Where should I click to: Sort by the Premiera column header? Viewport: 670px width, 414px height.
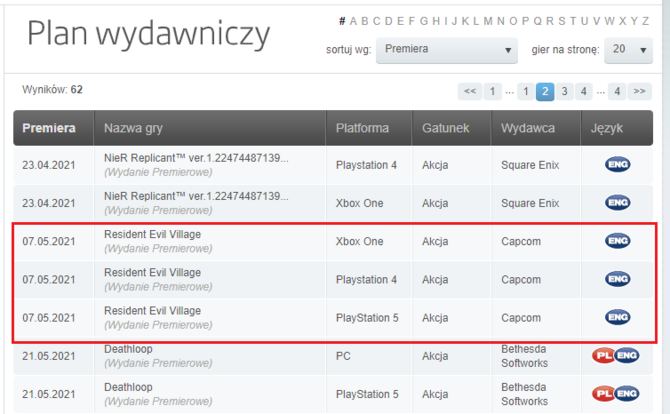(x=49, y=128)
